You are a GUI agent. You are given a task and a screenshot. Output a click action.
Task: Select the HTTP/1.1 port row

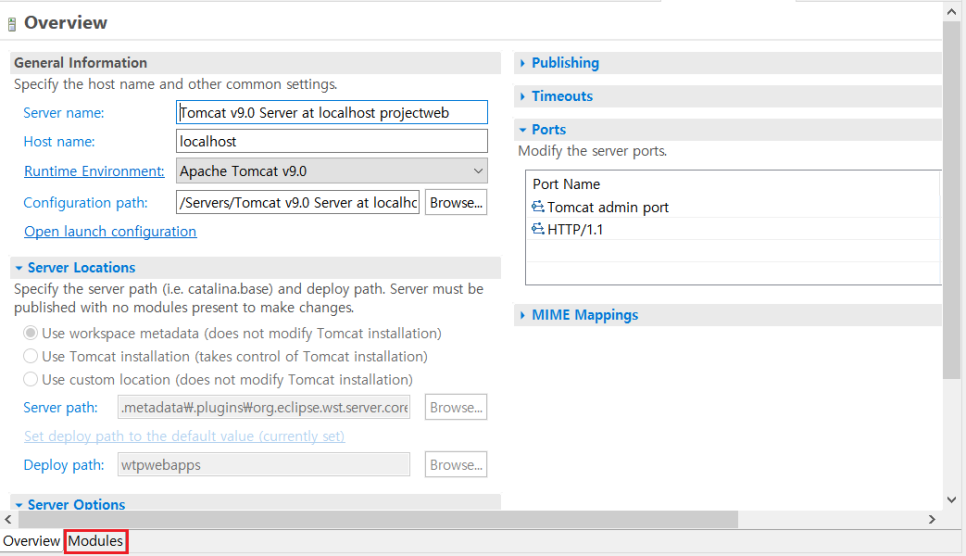pyautogui.click(x=733, y=229)
